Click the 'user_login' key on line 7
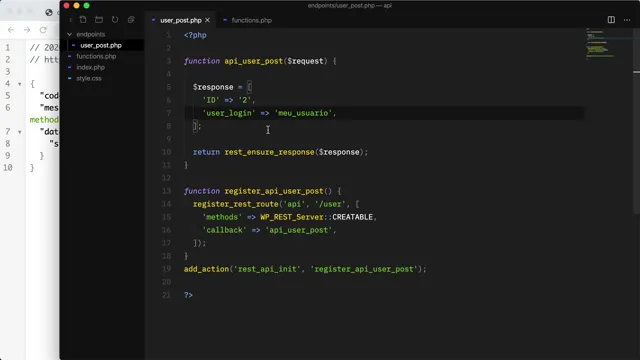The height and width of the screenshot is (360, 640). tap(229, 113)
